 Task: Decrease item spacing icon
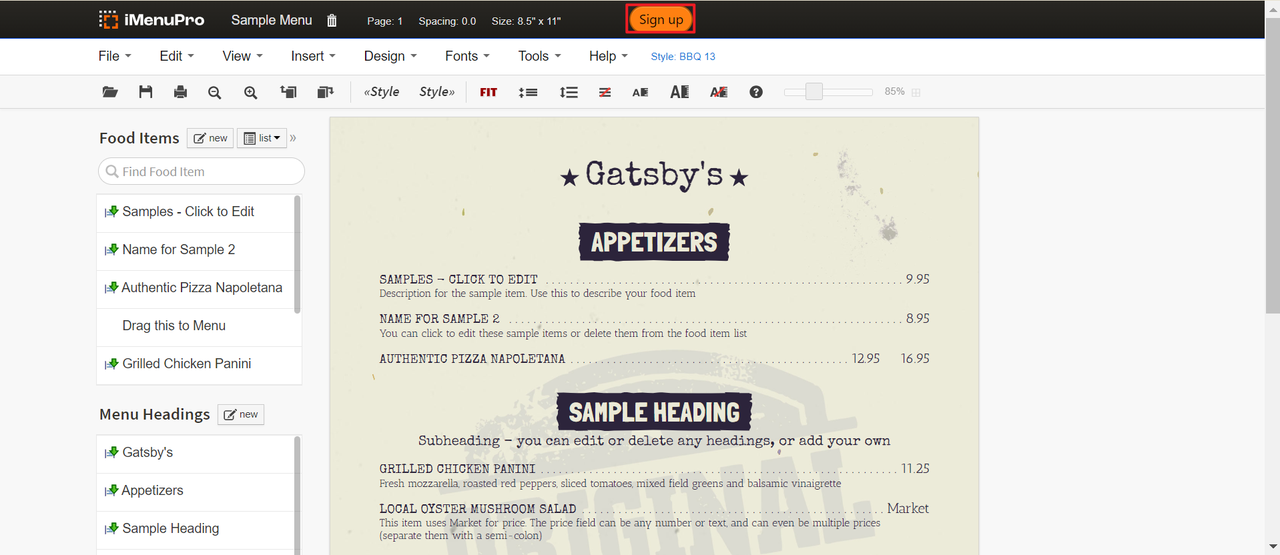point(529,92)
